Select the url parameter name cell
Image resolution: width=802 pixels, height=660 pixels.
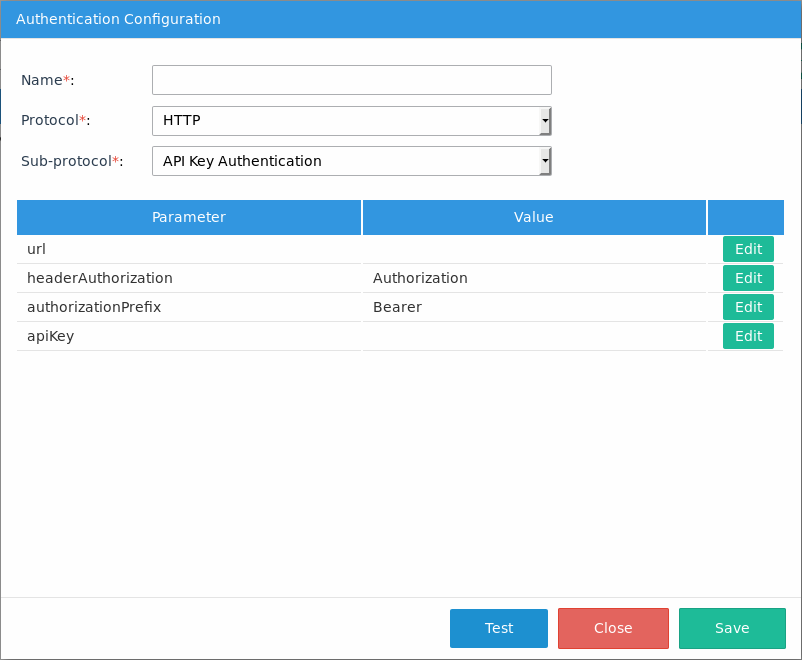(x=189, y=249)
